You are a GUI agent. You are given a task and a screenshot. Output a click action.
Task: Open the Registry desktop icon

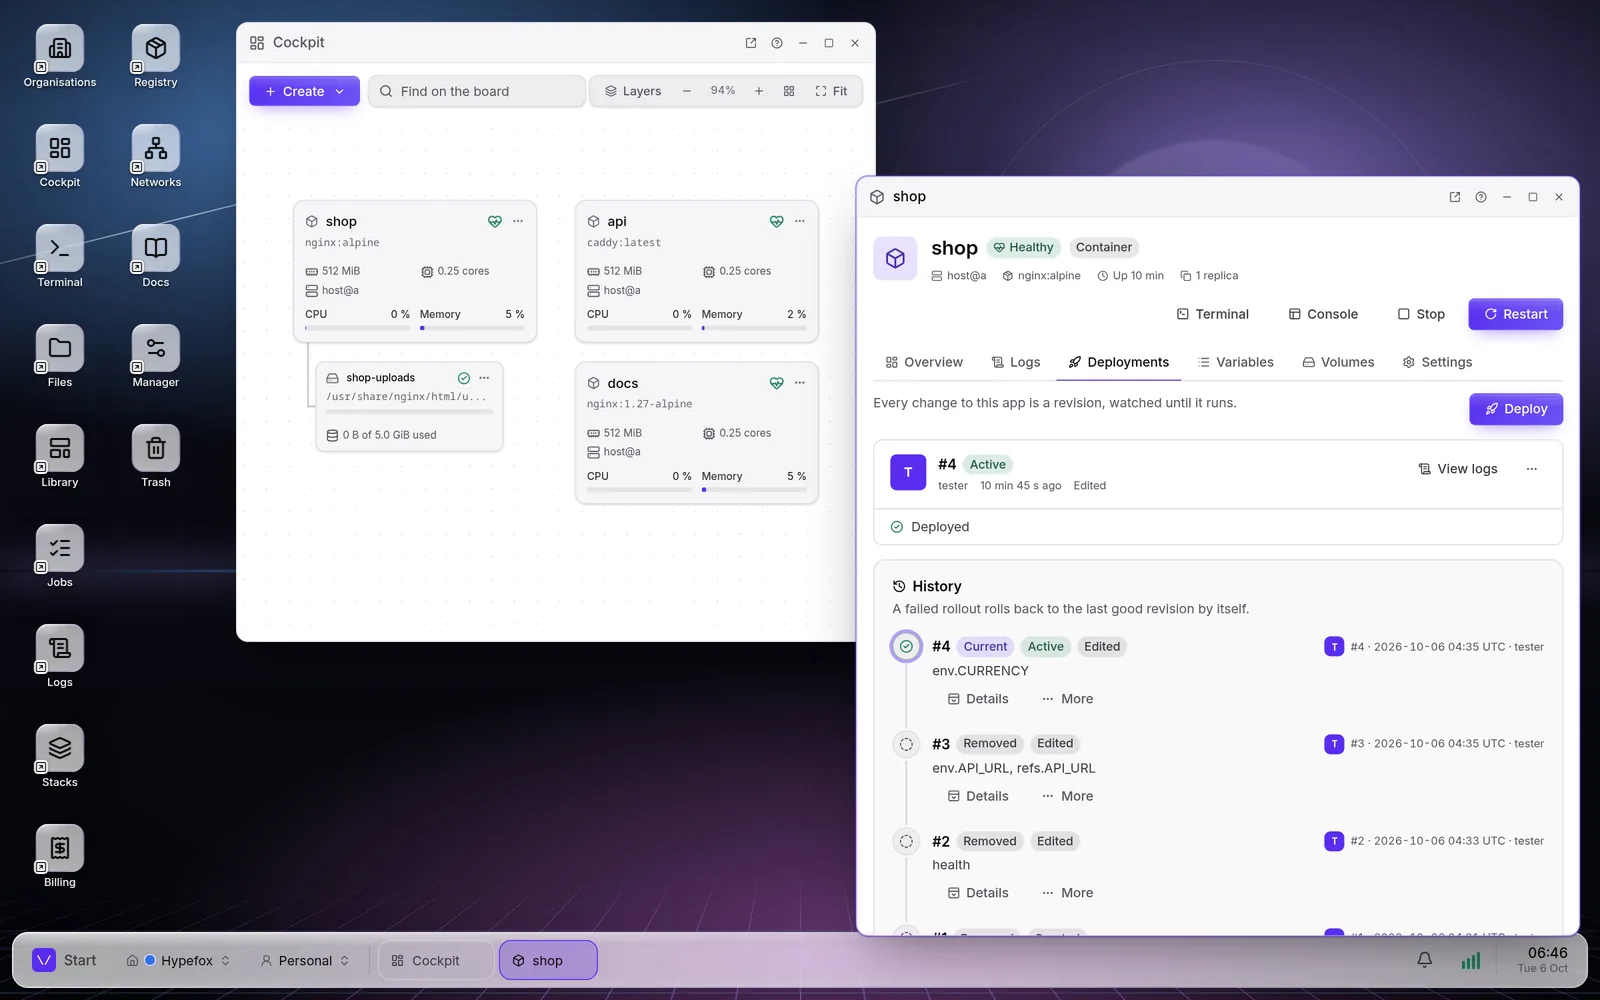click(x=156, y=57)
